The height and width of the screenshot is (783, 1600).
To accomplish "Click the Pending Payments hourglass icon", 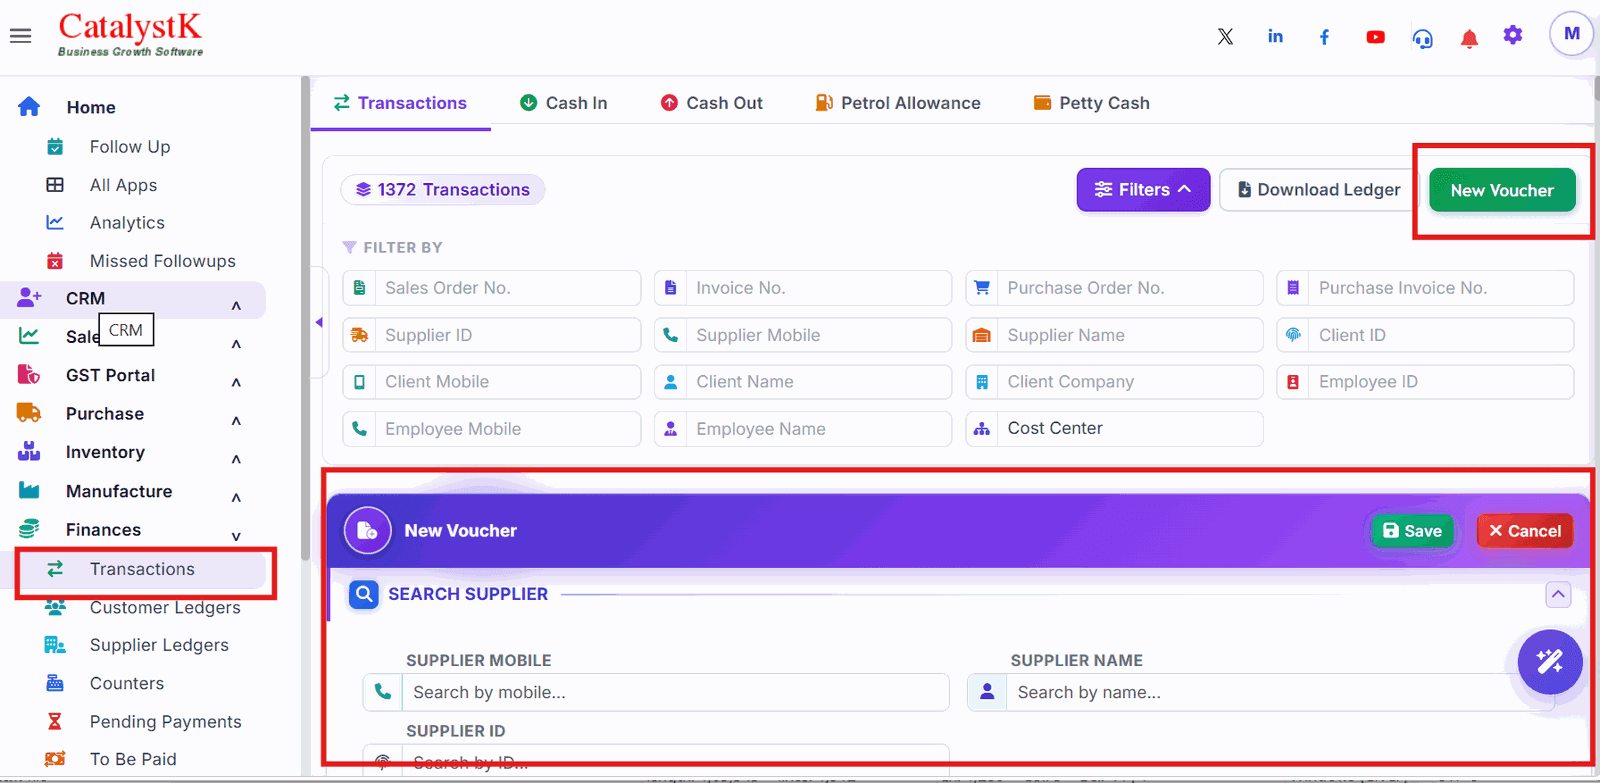I will pos(55,721).
